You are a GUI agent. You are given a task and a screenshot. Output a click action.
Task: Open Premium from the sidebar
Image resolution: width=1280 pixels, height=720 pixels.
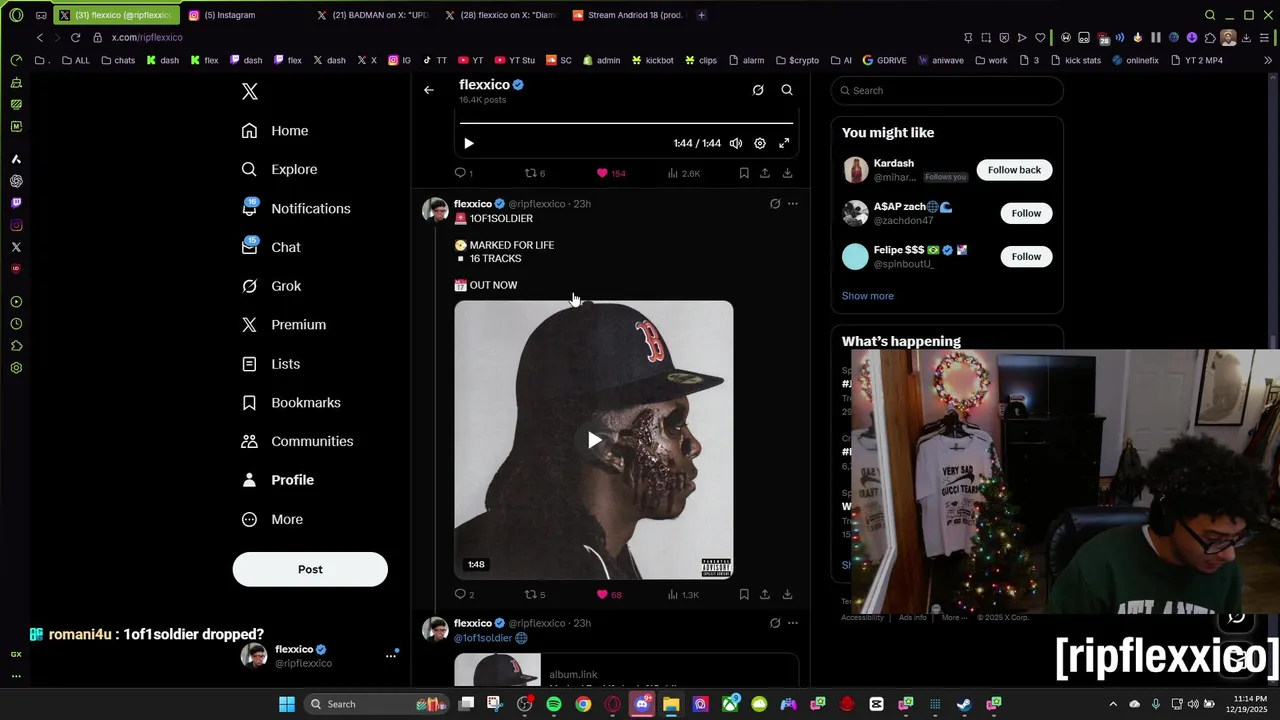284,325
